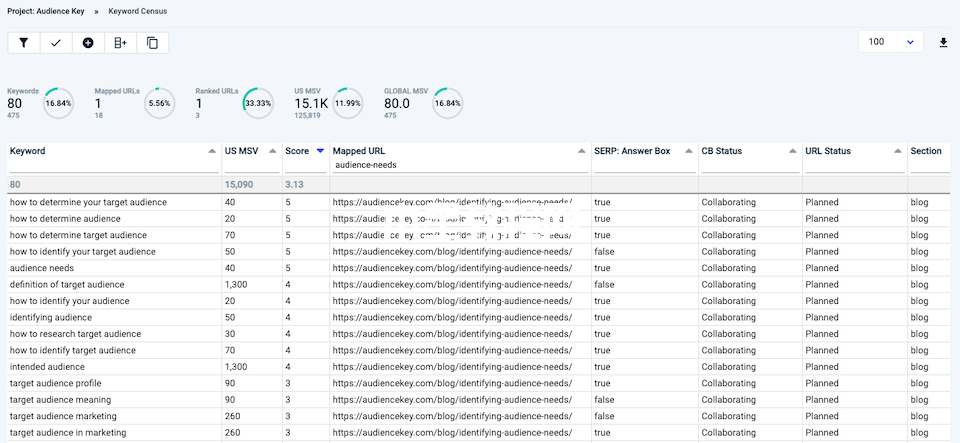Select keyword 'audience needs' cell
The width and height of the screenshot is (960, 443).
114,268
